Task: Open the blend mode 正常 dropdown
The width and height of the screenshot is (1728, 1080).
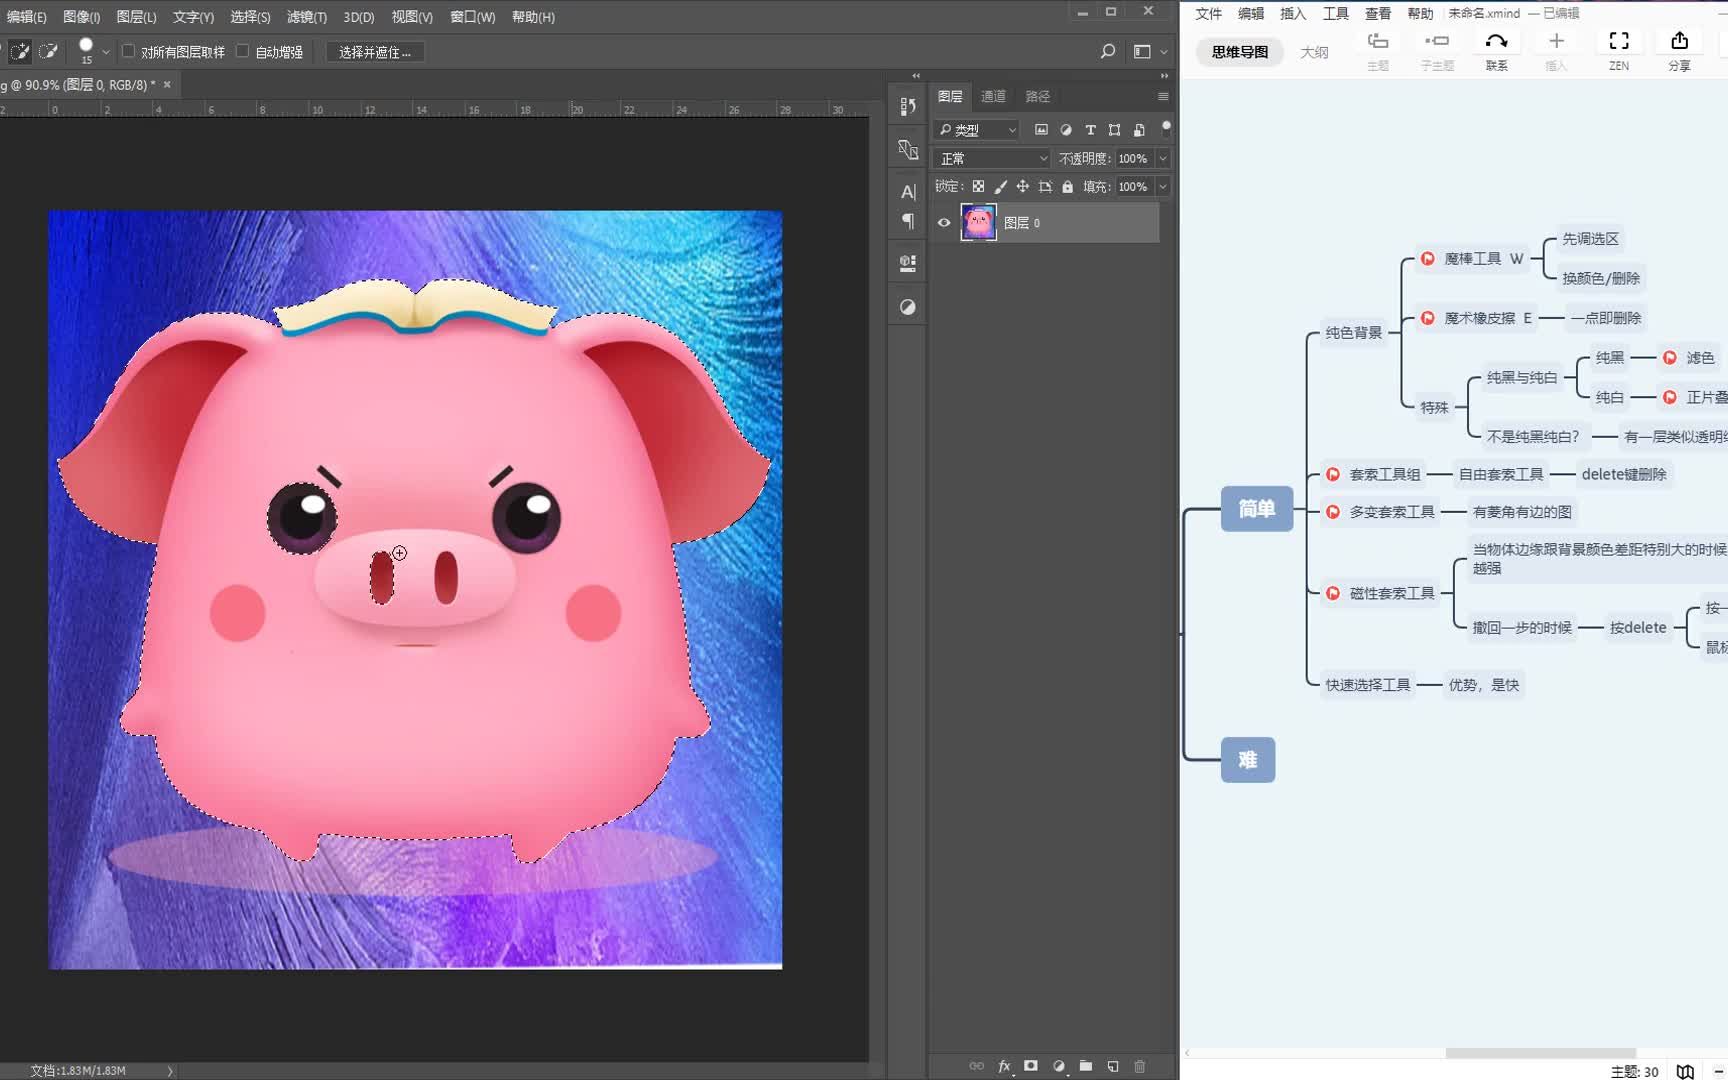Action: (992, 159)
